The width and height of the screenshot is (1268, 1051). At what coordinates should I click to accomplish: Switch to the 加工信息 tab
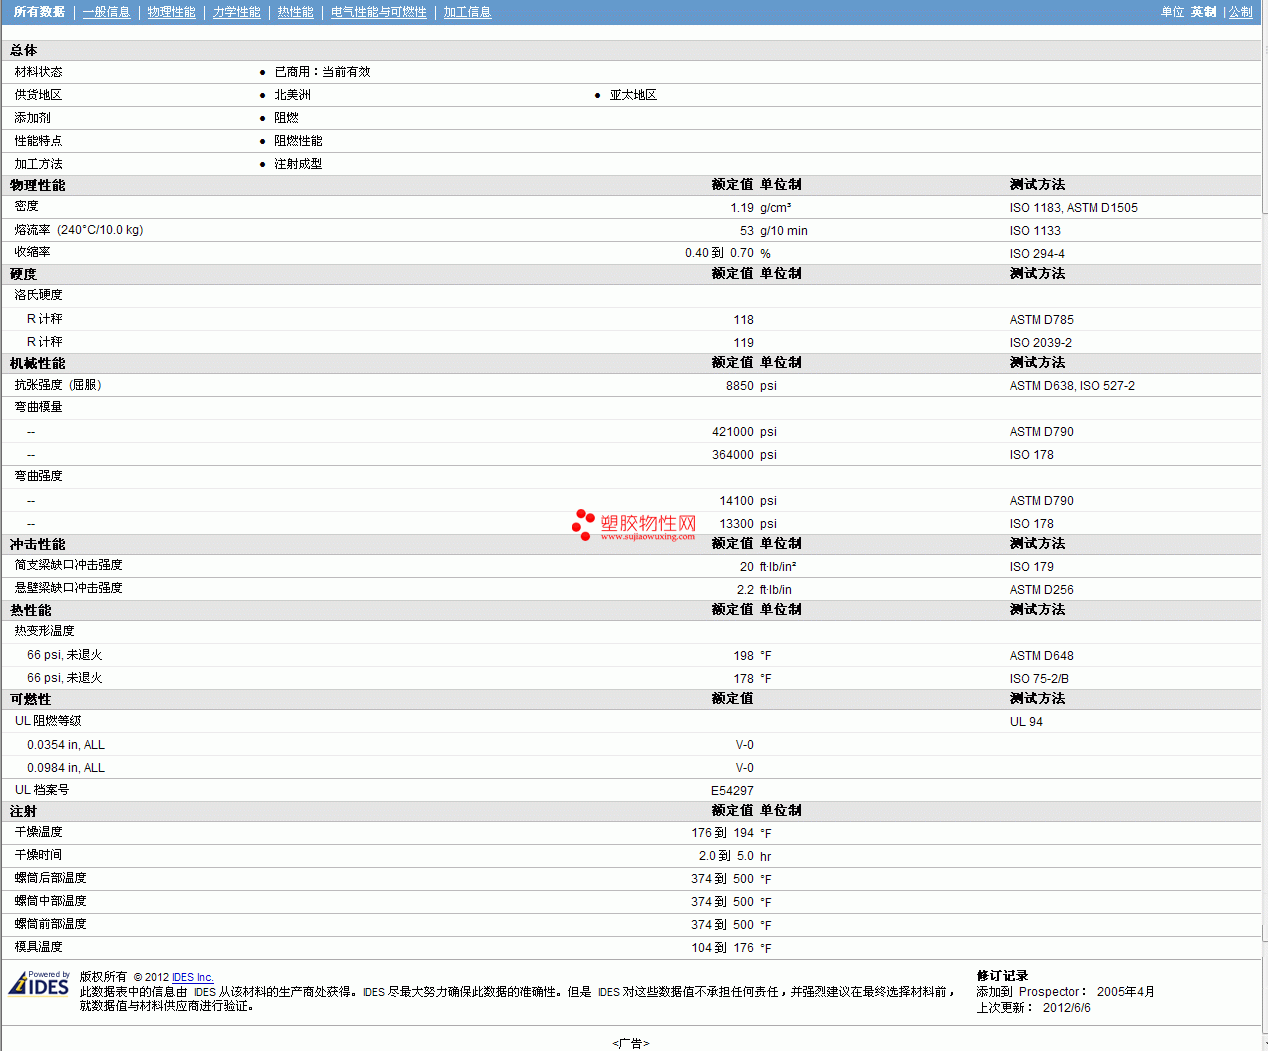tap(467, 12)
